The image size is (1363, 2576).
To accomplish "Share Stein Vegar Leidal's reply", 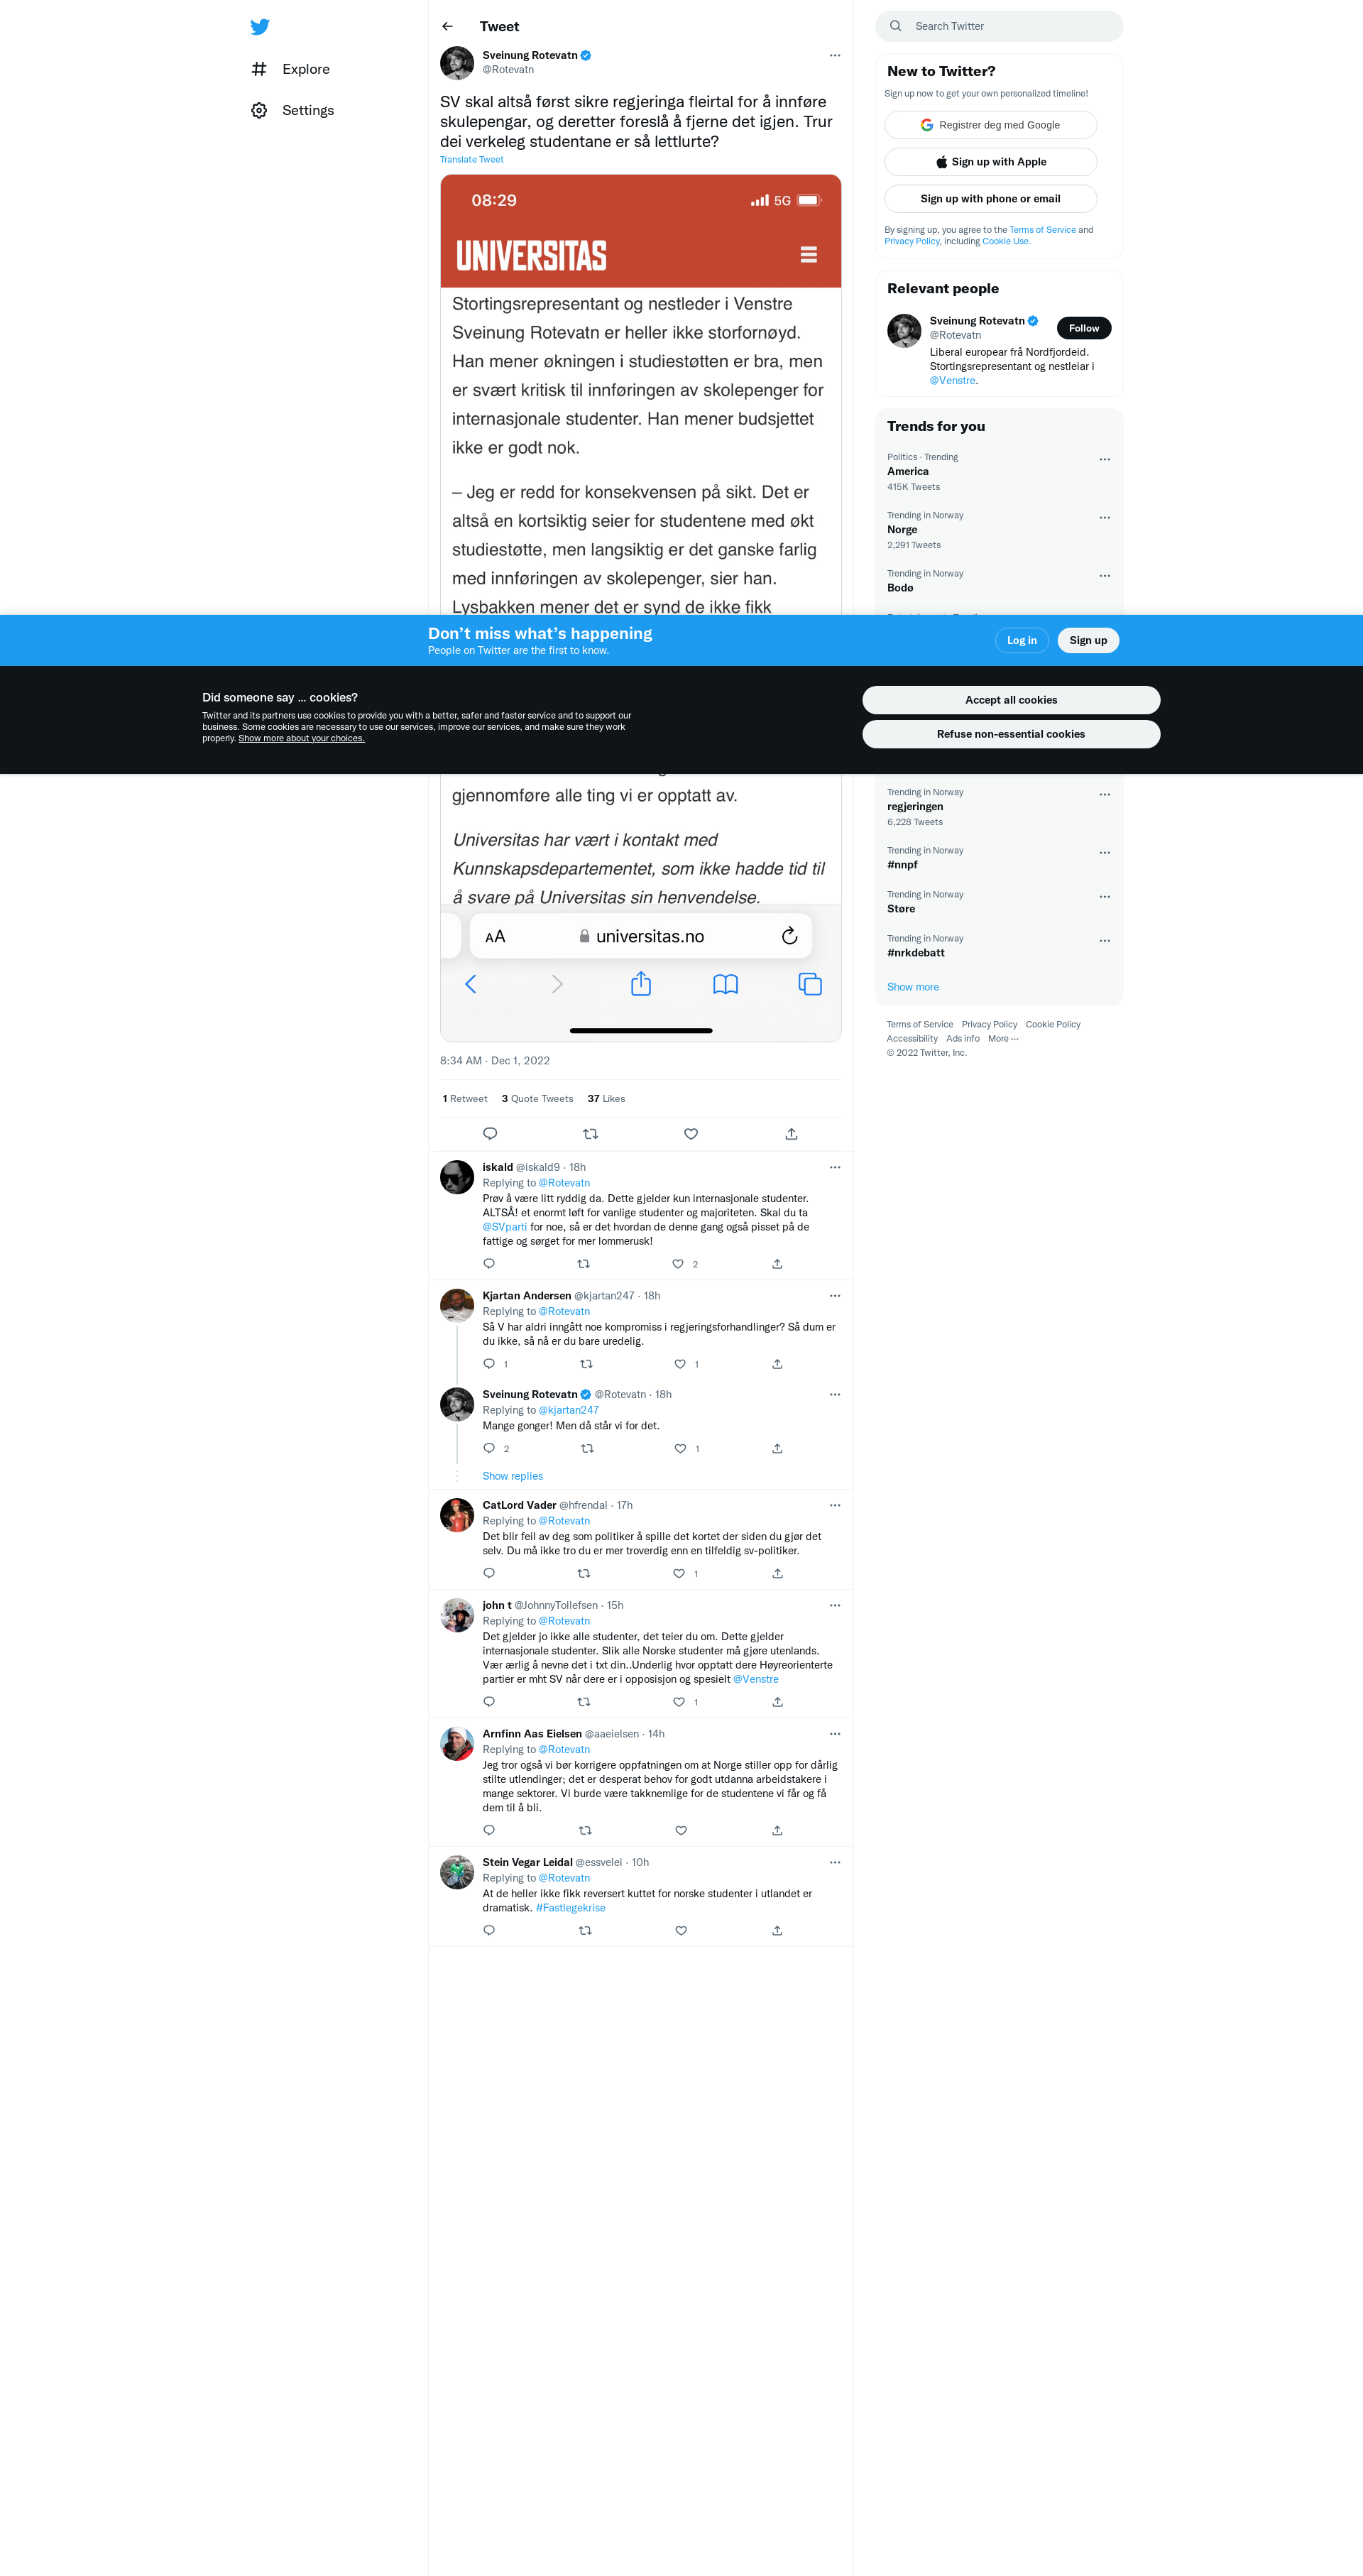I will tap(777, 1931).
